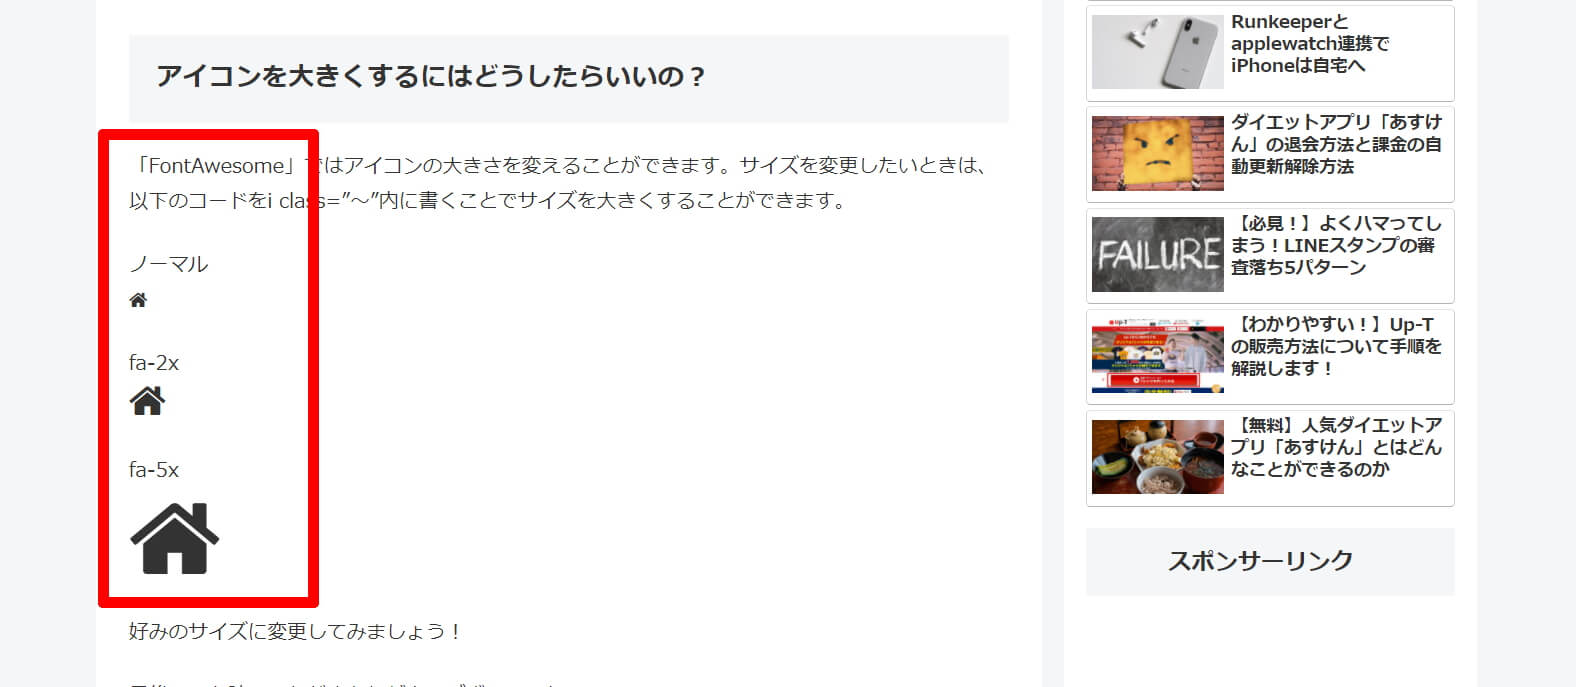Image resolution: width=1576 pixels, height=687 pixels.
Task: Click the ノーマル label text
Action: point(169,264)
